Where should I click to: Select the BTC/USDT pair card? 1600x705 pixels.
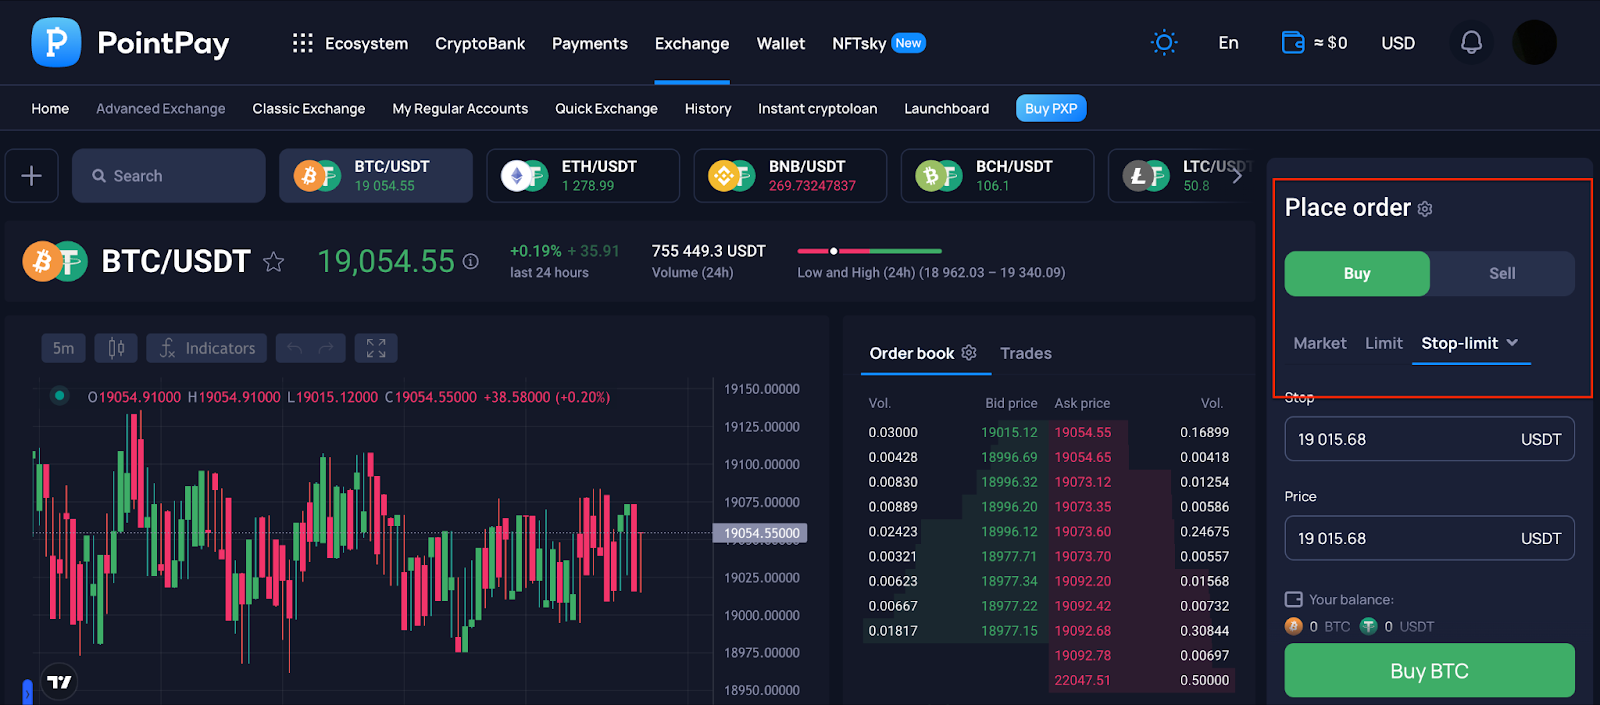click(376, 176)
